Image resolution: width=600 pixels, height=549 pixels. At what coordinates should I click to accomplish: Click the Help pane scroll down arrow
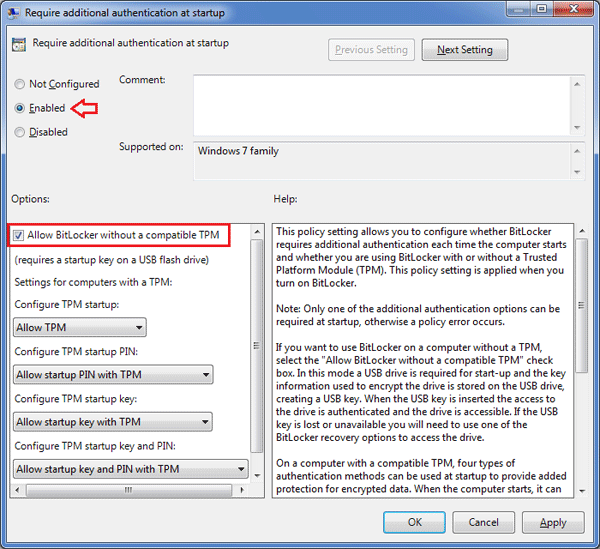point(584,489)
